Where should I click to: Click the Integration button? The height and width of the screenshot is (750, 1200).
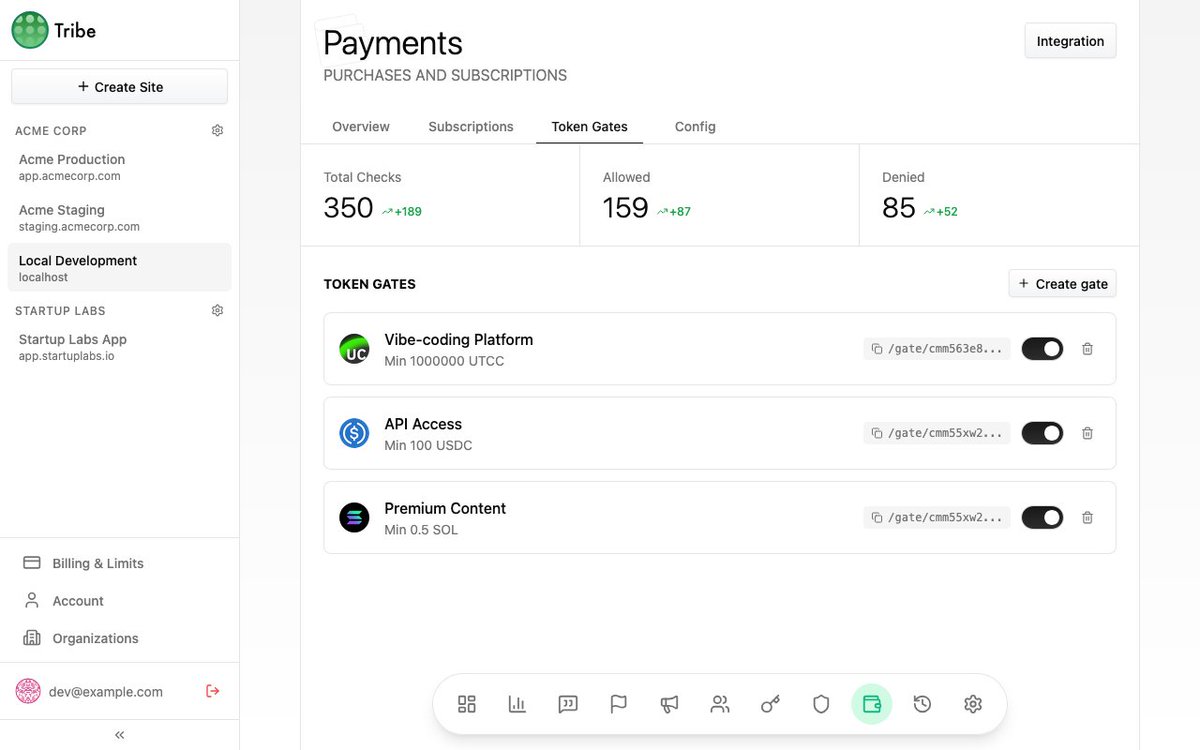1070,41
